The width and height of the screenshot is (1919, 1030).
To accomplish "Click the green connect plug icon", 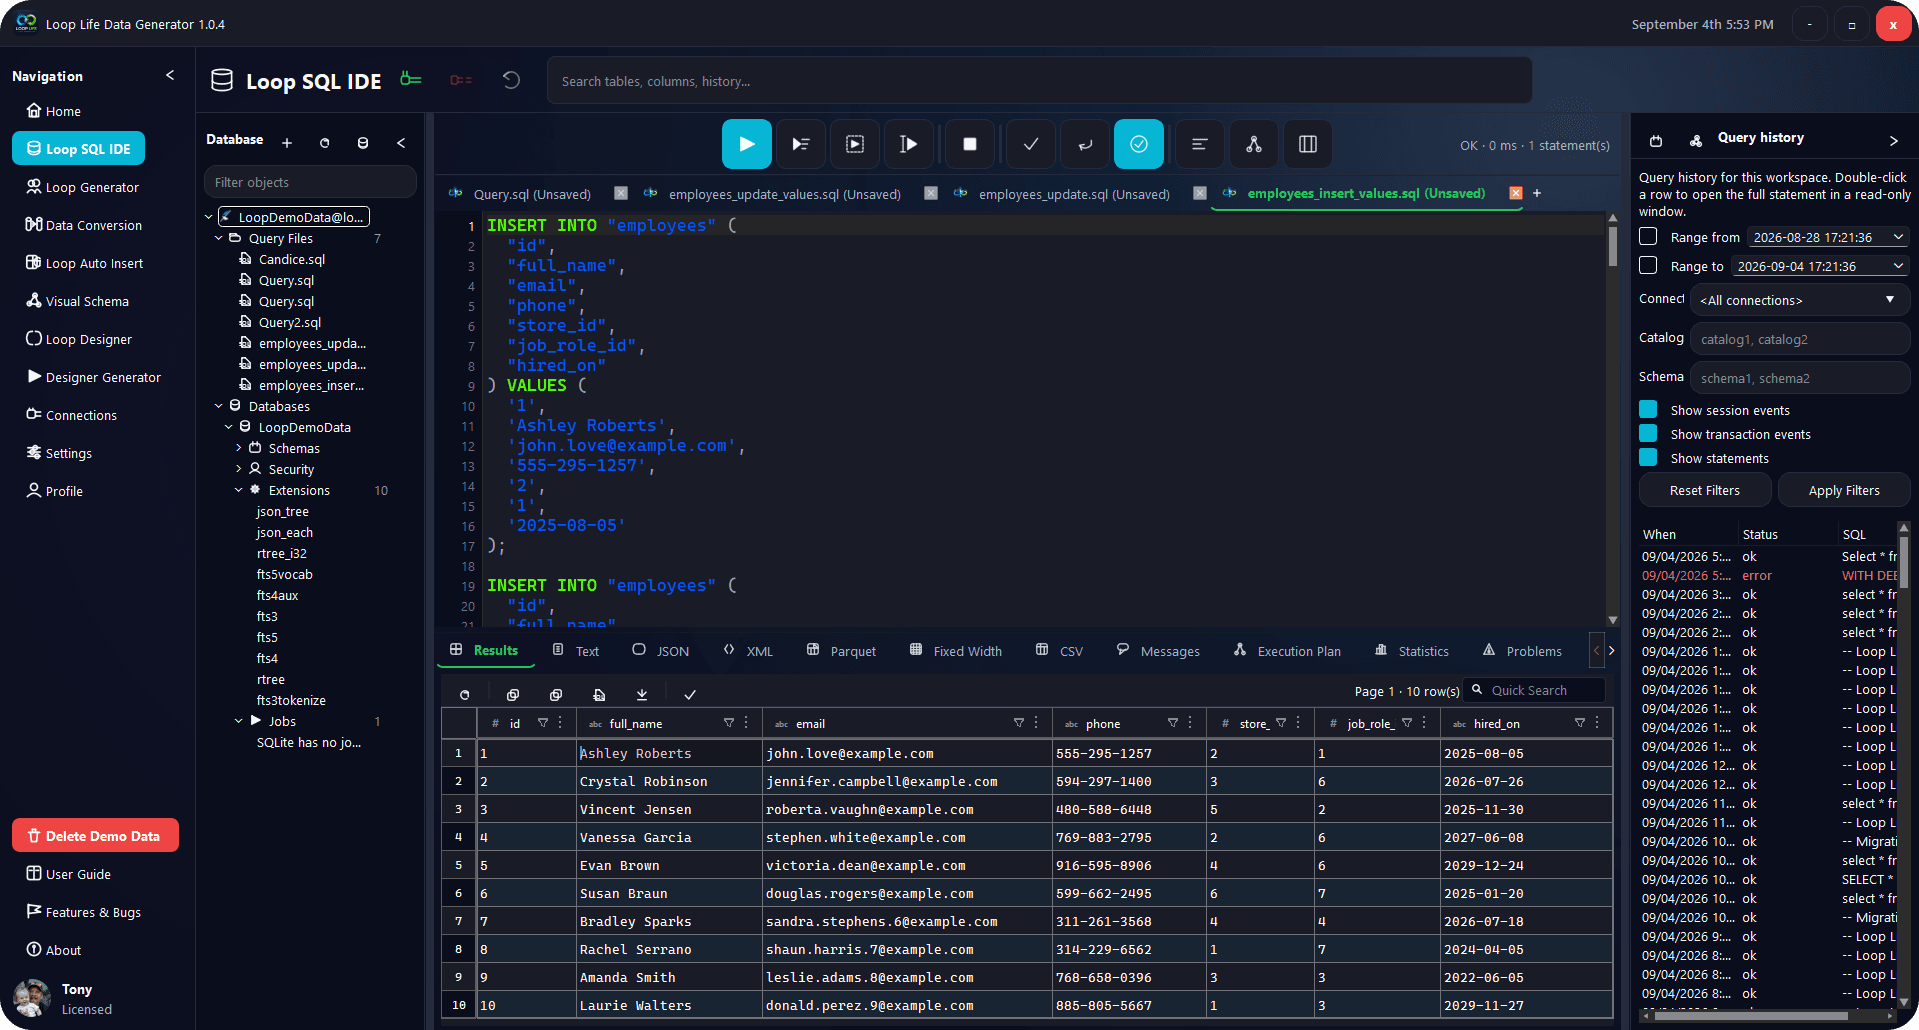I will point(411,79).
